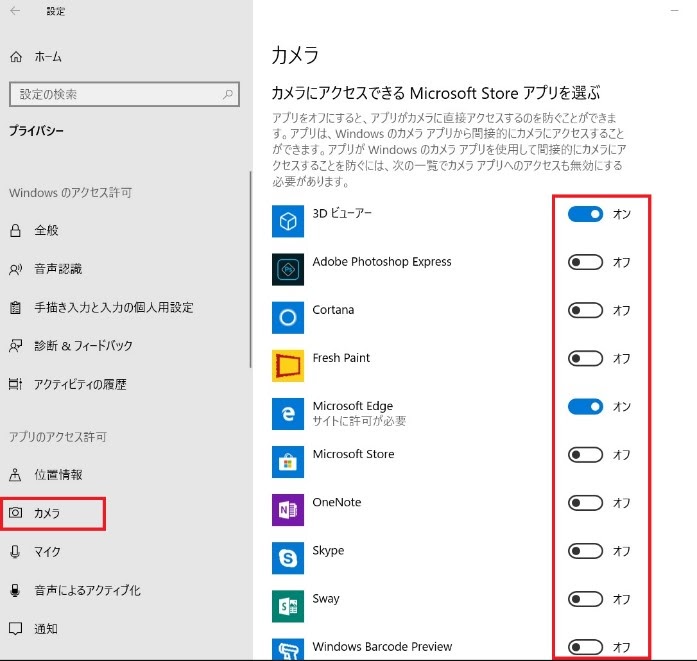Click the Adobe Photoshop Express app icon
This screenshot has height=661, width=697.
288,269
